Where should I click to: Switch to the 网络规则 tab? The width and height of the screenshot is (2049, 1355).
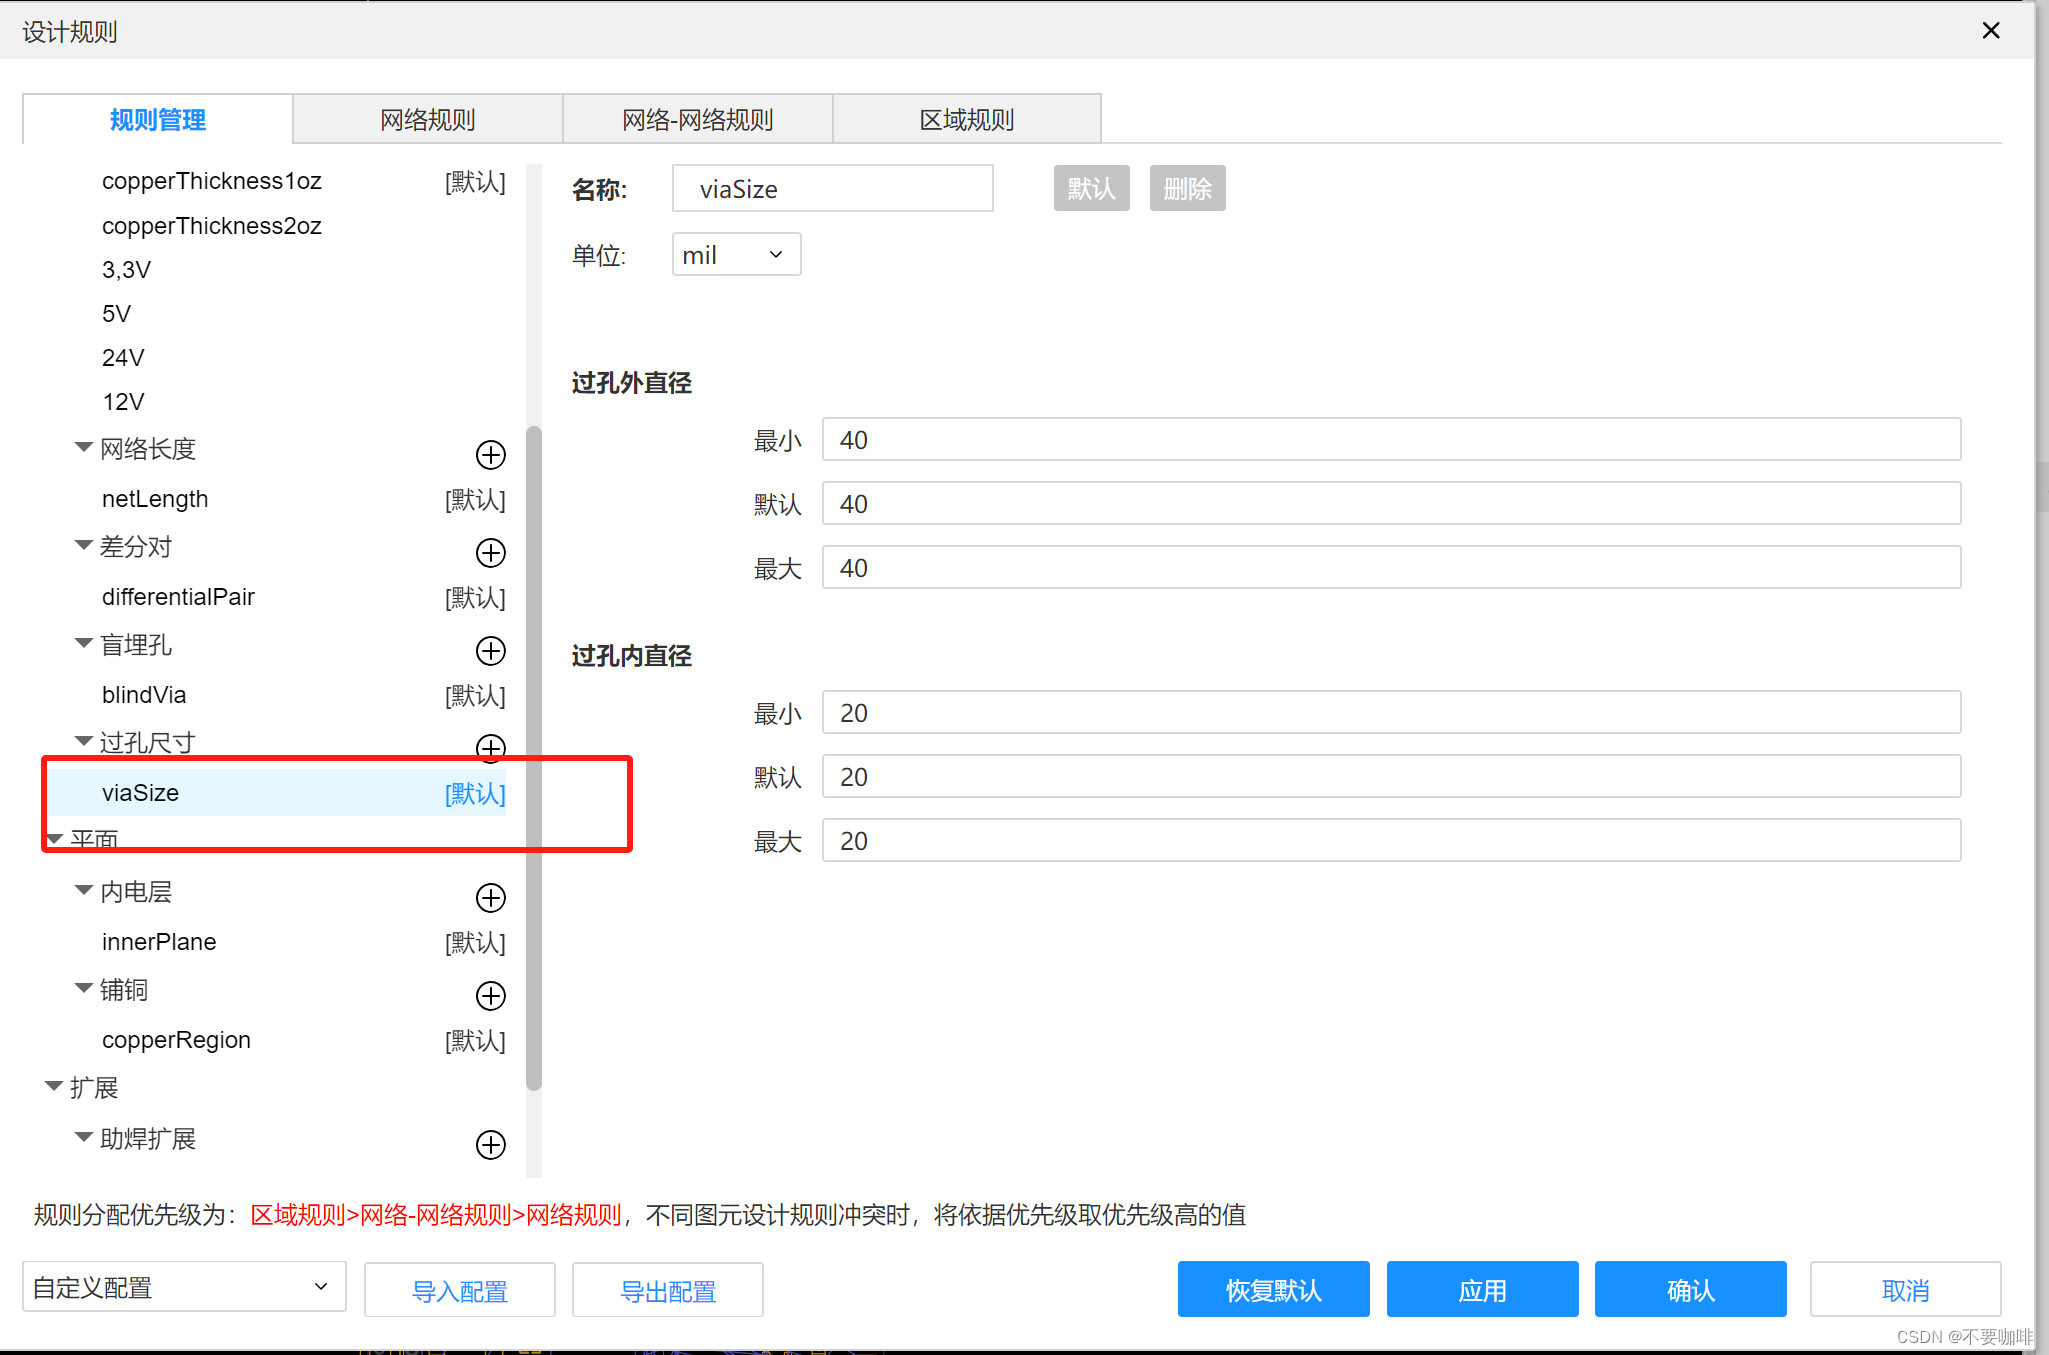(x=427, y=120)
